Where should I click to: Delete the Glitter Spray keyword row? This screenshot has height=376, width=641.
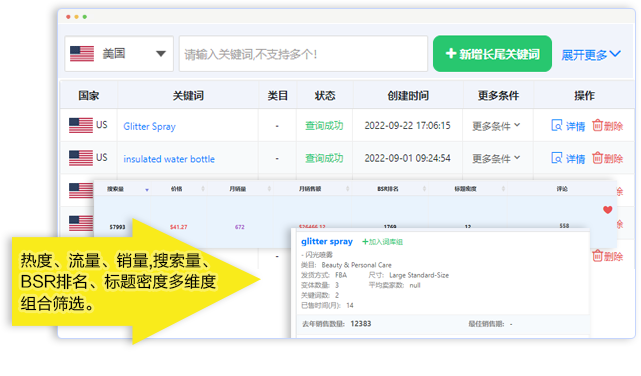(x=607, y=125)
